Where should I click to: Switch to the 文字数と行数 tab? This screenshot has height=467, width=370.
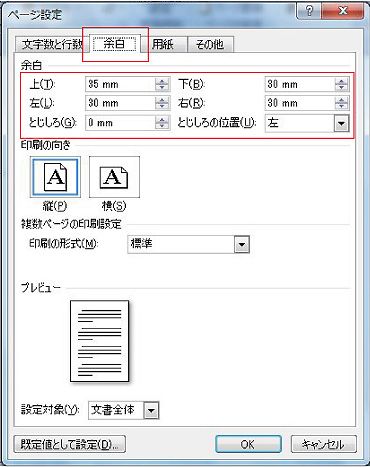(52, 44)
